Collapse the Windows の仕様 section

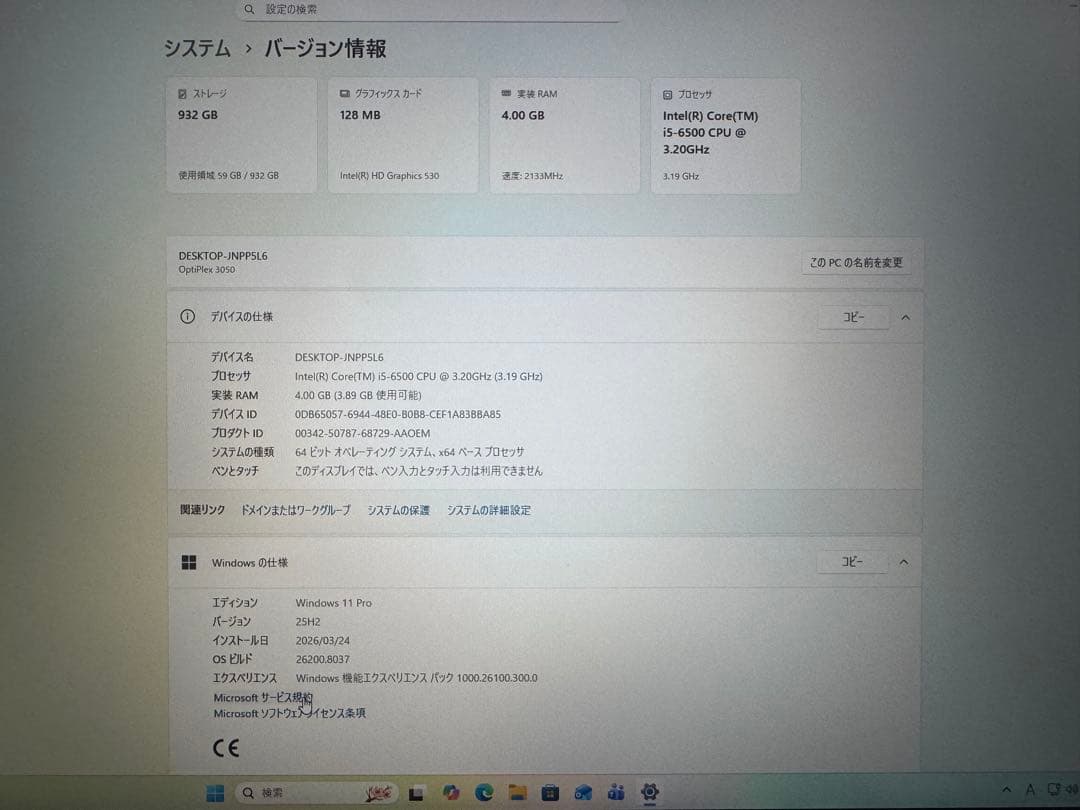point(904,562)
